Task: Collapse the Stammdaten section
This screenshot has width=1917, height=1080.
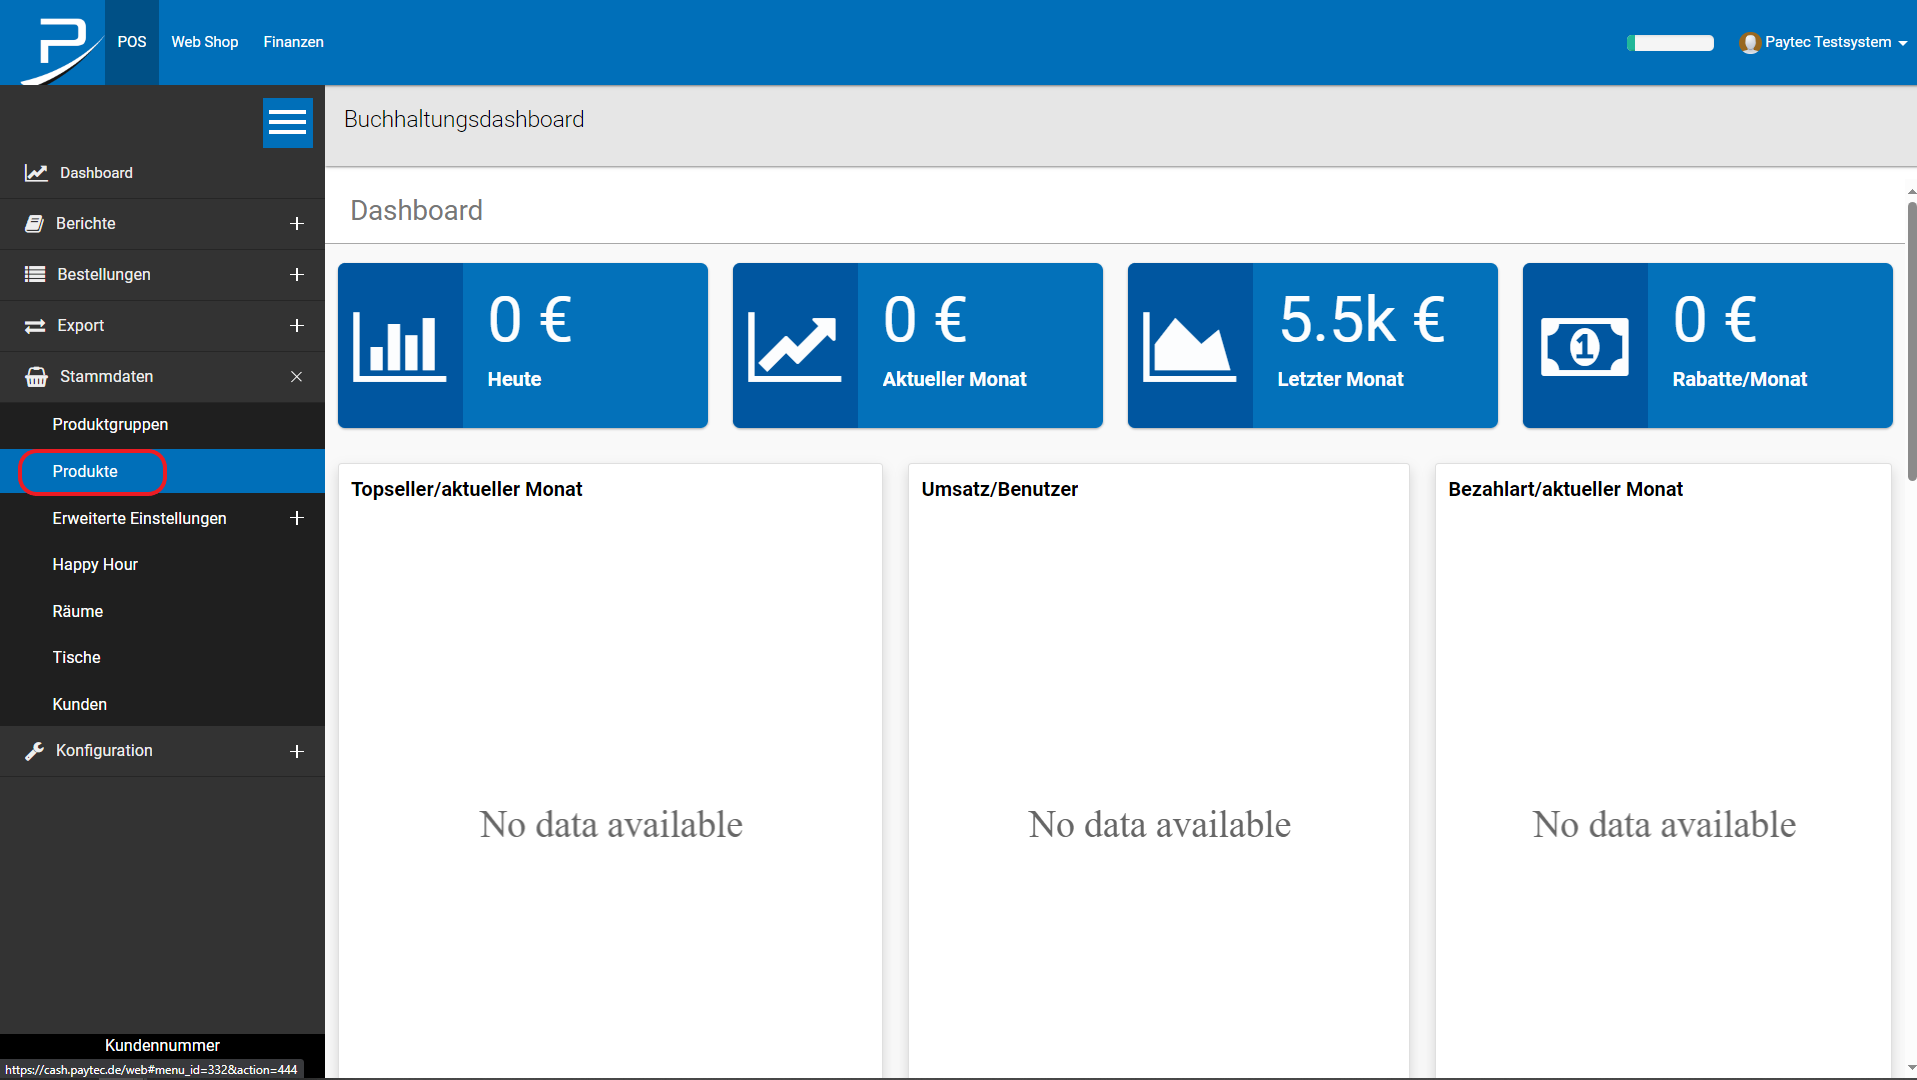Action: 296,377
